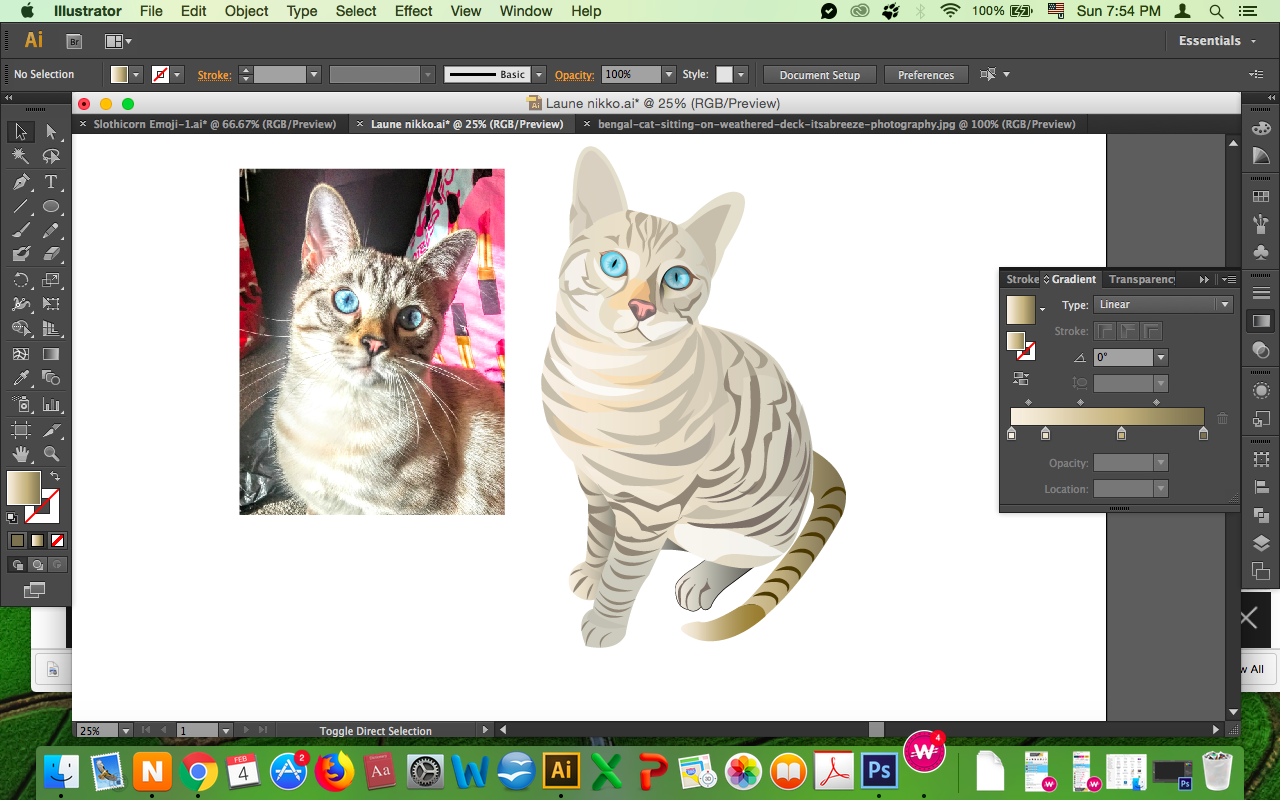1280x800 pixels.
Task: Expand the gradient preset swatch arrow
Action: pos(1042,309)
